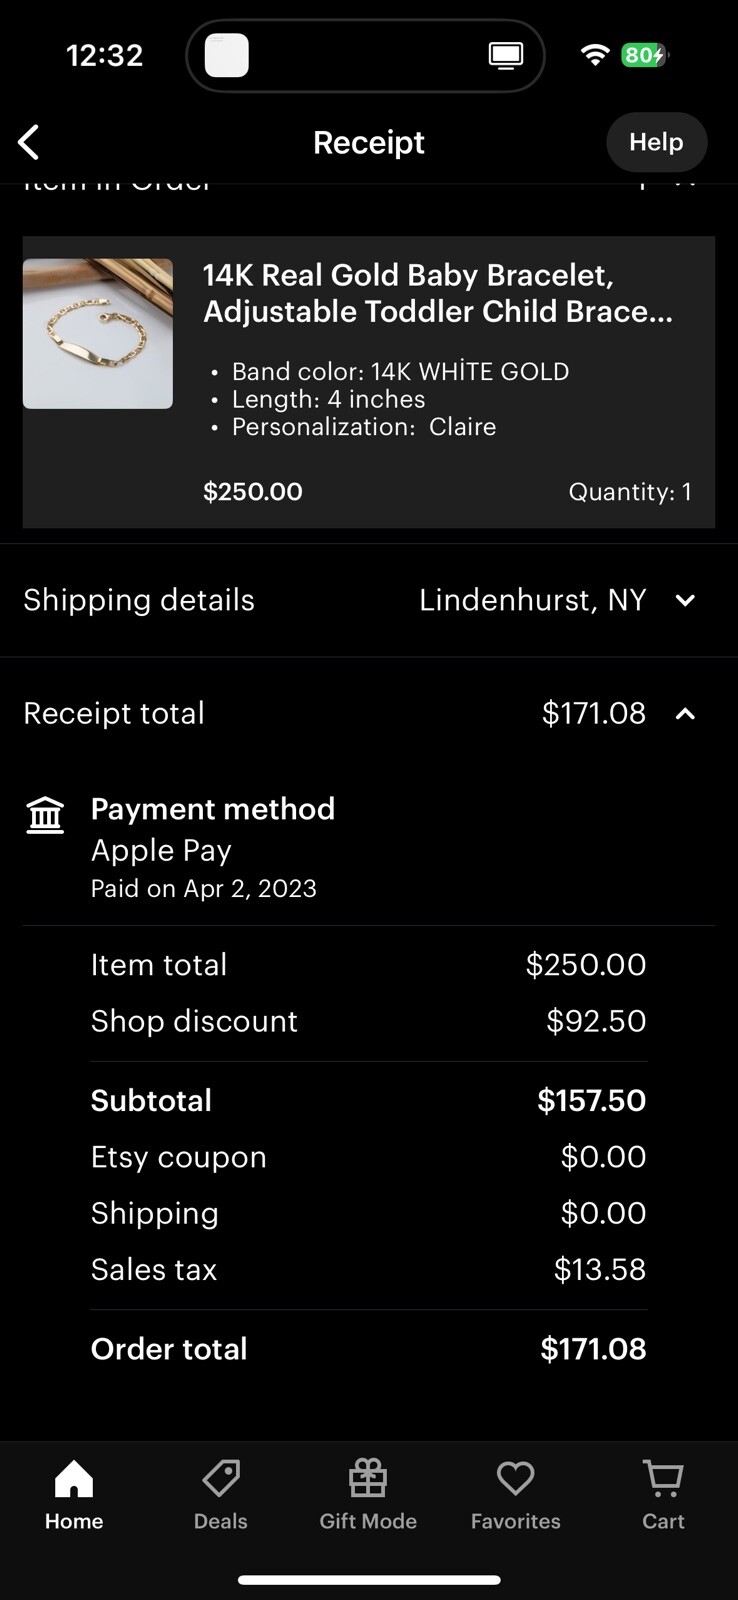
Task: Expand Shipping details chevron
Action: pos(685,600)
